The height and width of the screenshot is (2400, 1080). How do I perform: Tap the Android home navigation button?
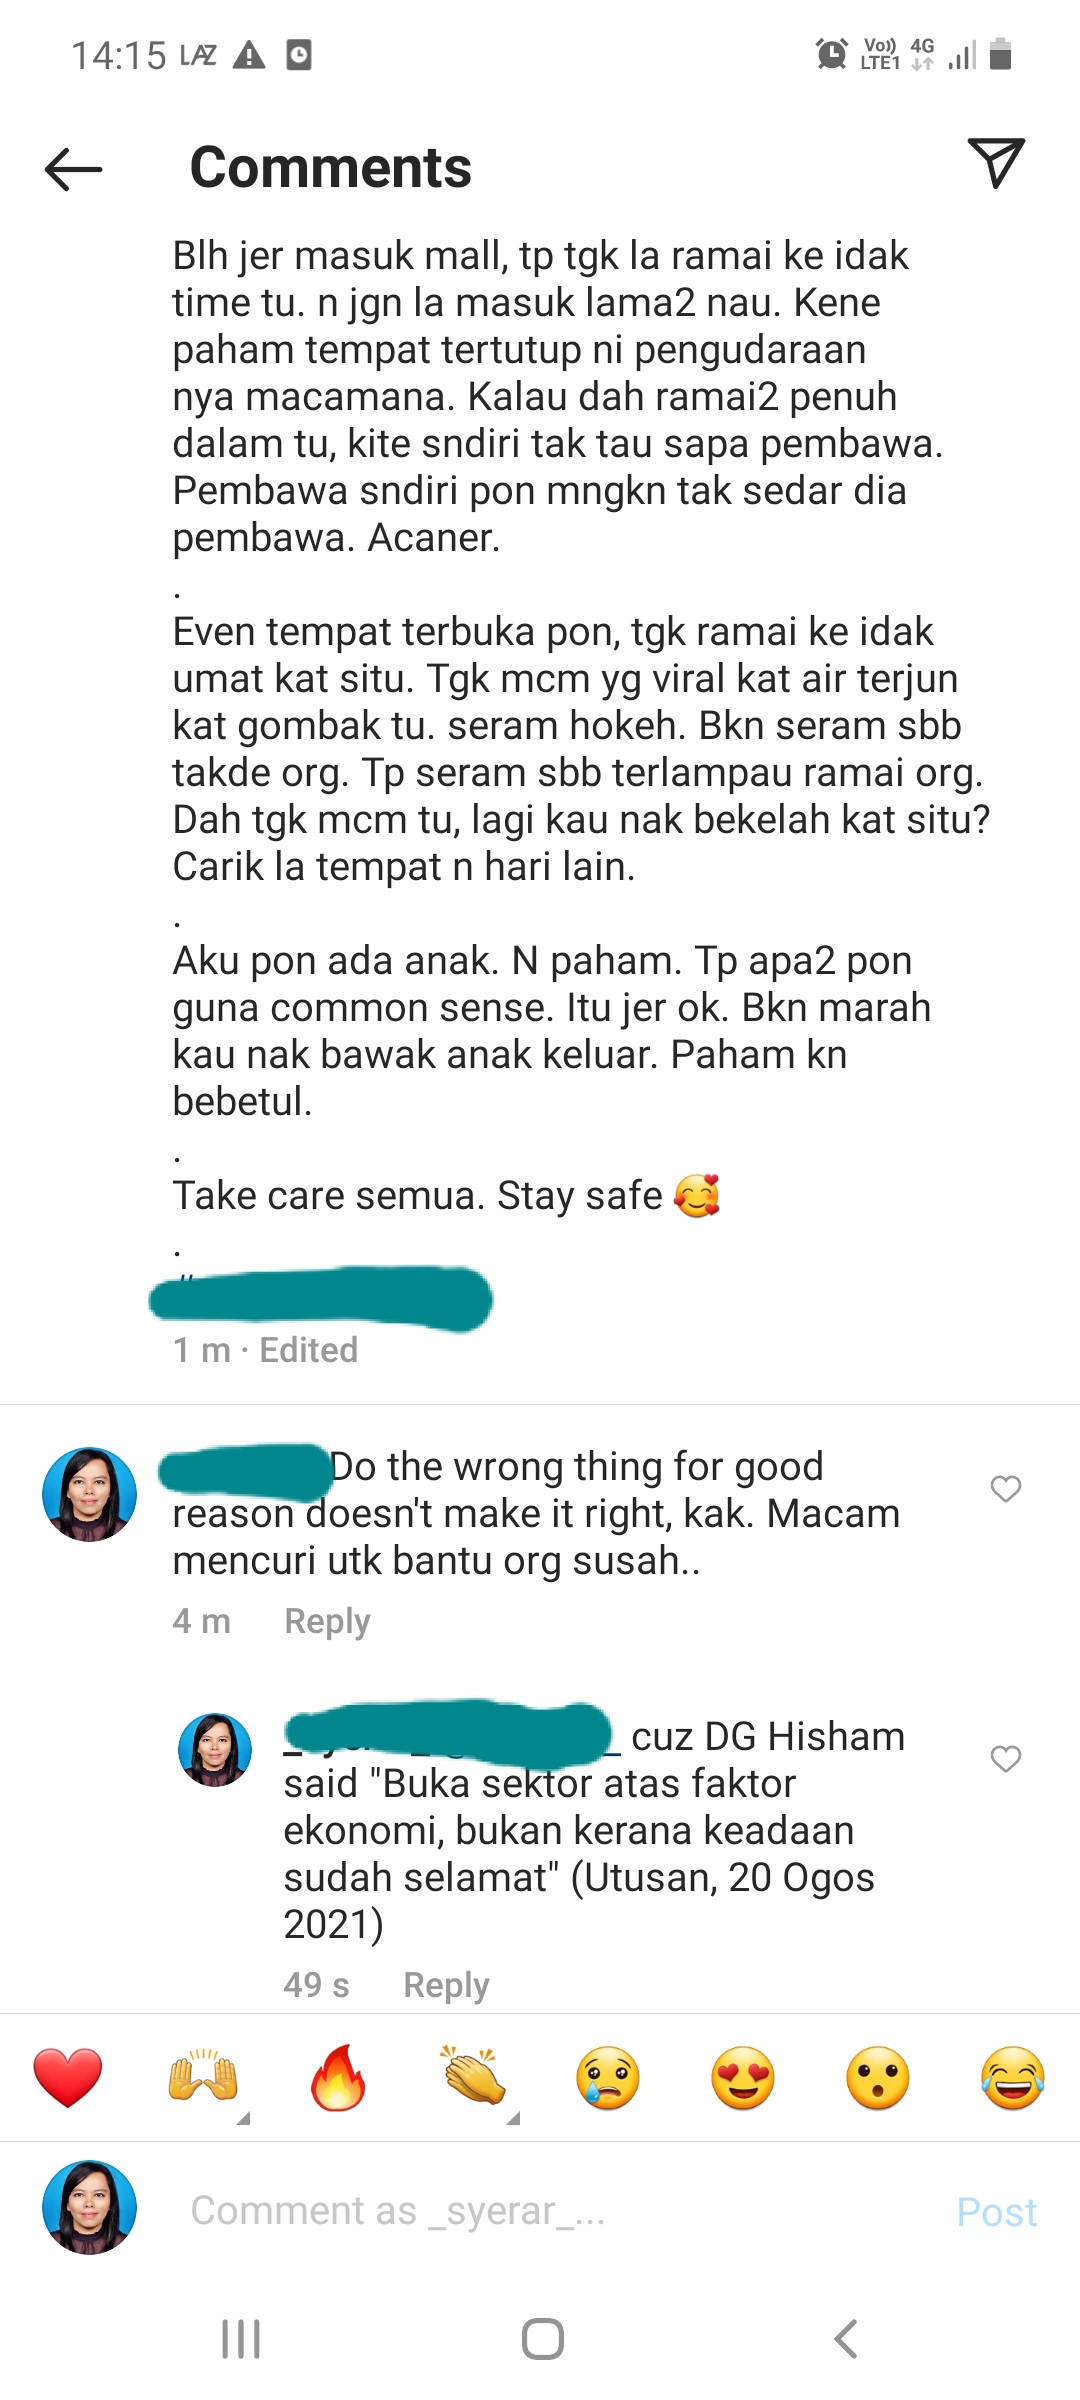542,2339
